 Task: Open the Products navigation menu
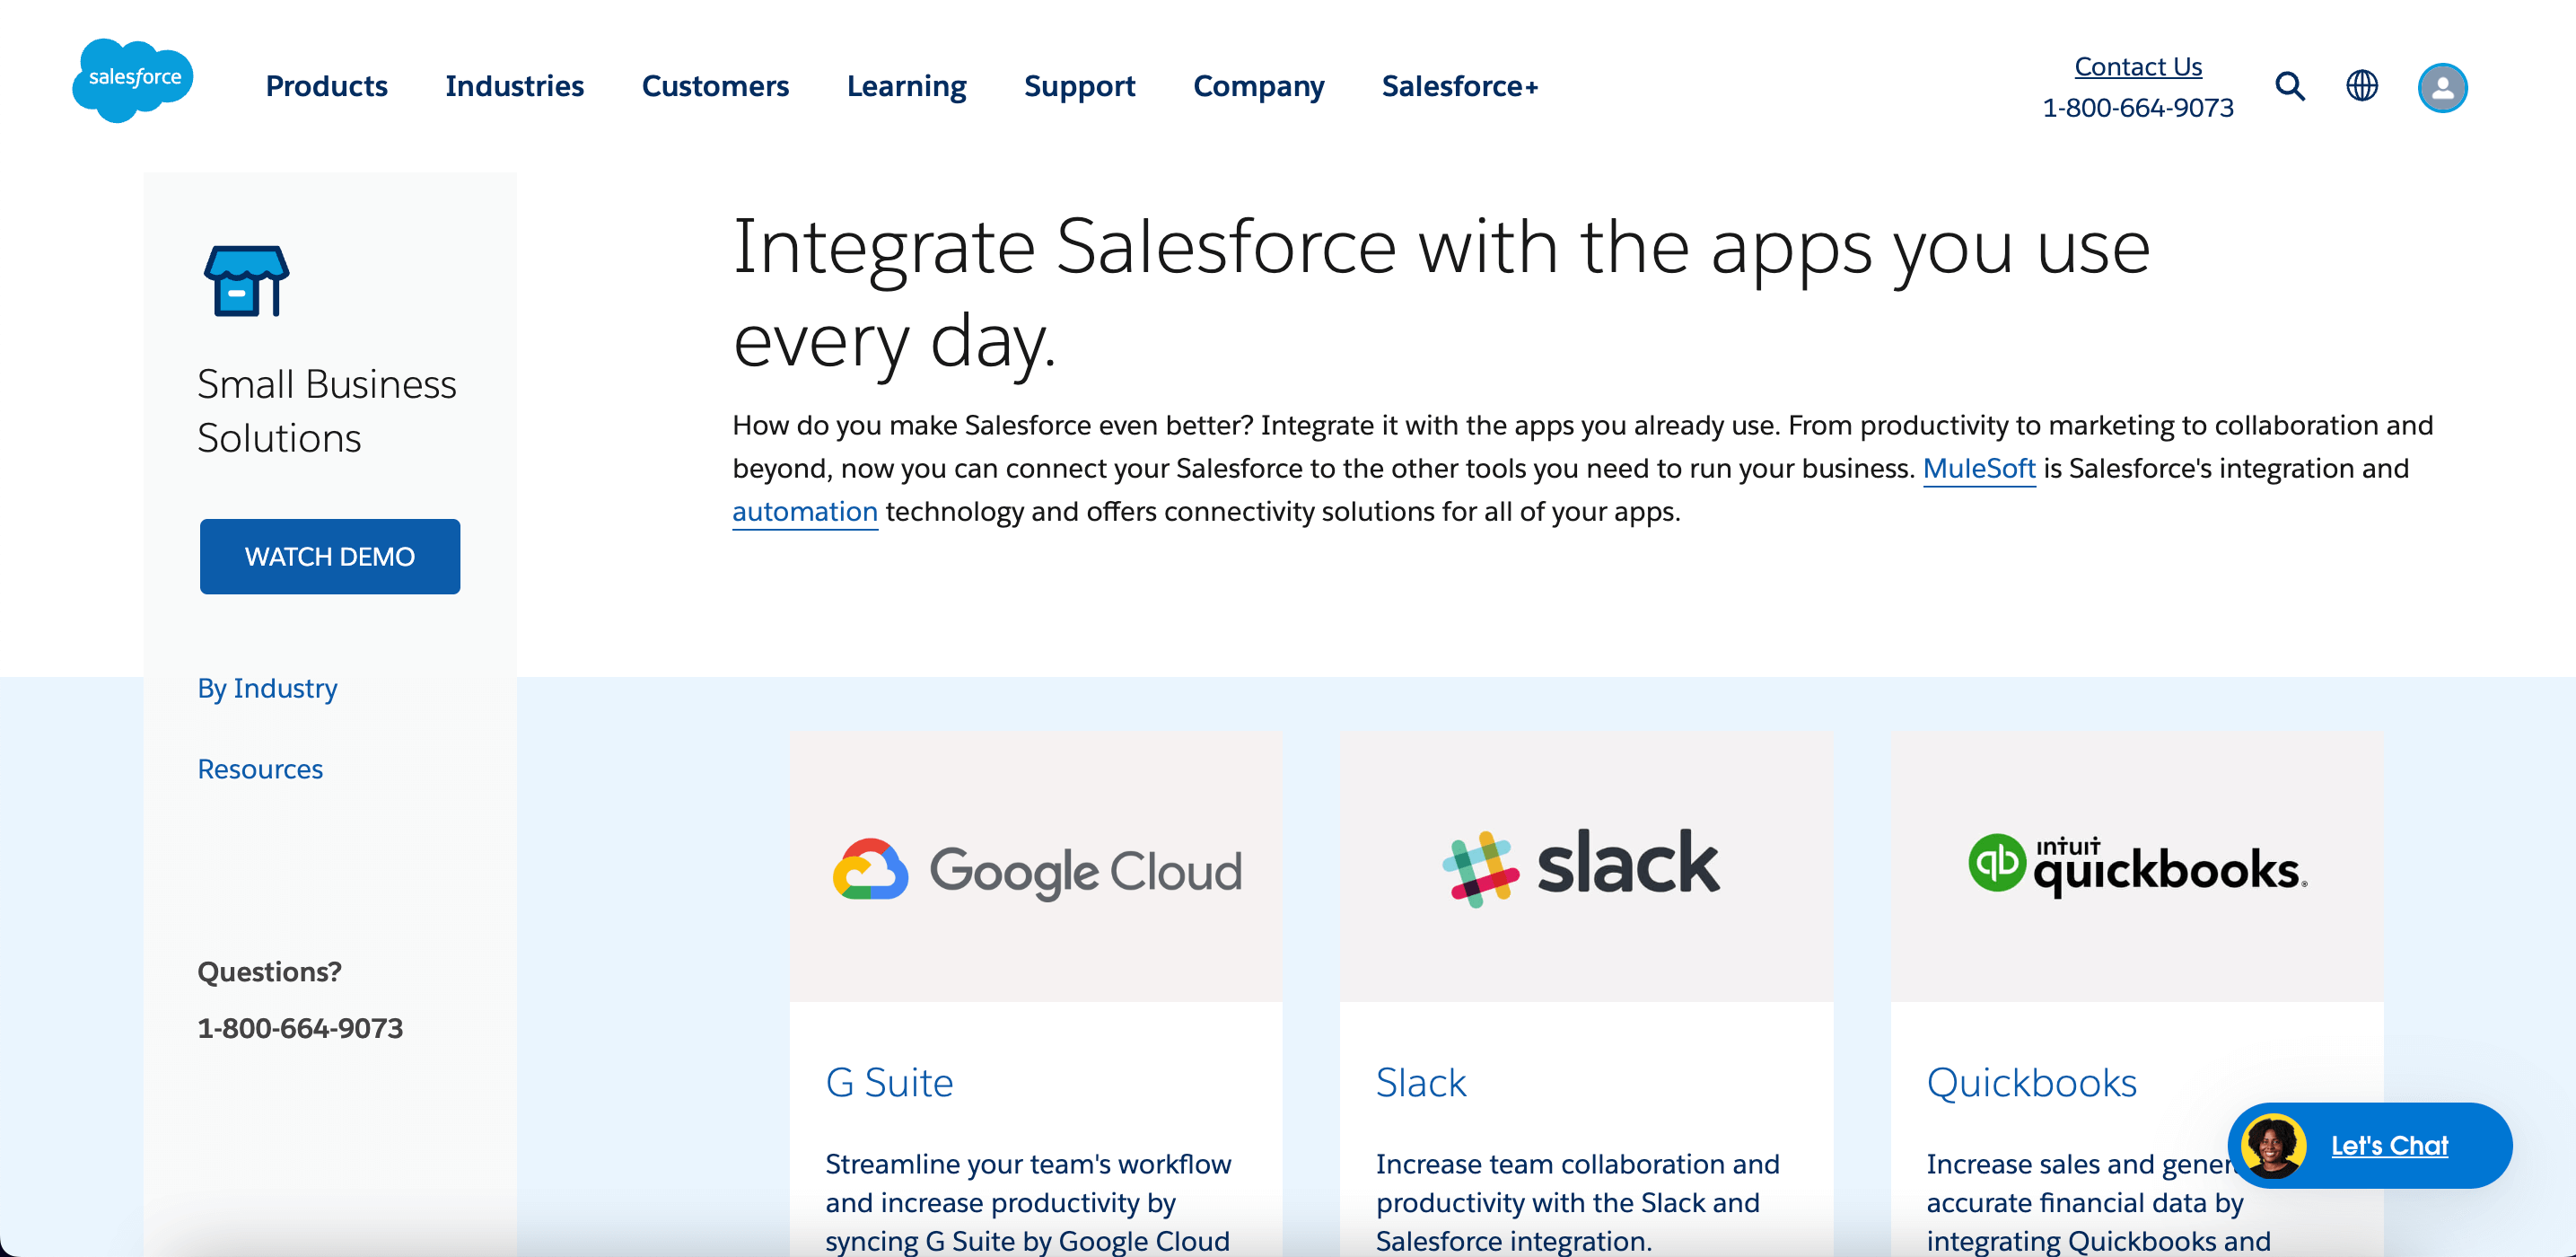[x=327, y=87]
